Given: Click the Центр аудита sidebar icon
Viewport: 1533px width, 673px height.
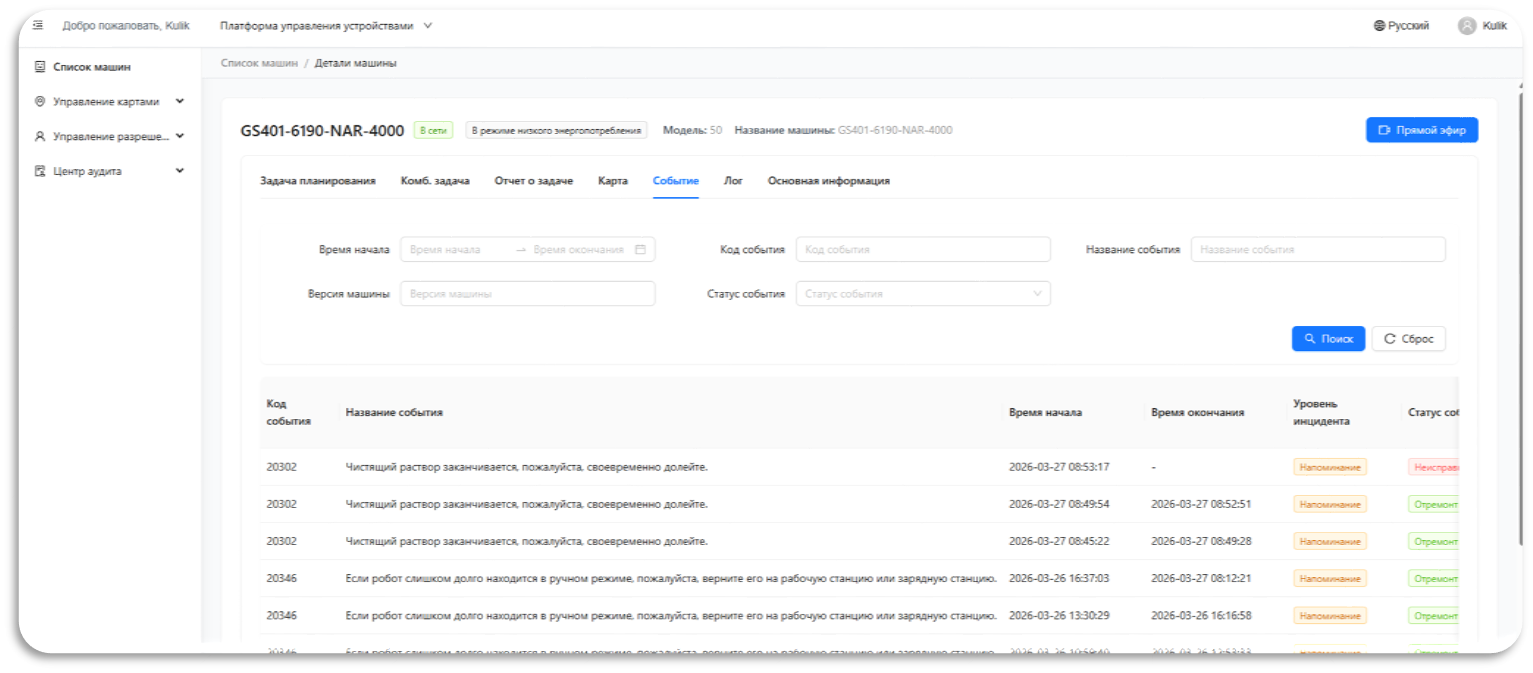Looking at the screenshot, I should (x=40, y=171).
